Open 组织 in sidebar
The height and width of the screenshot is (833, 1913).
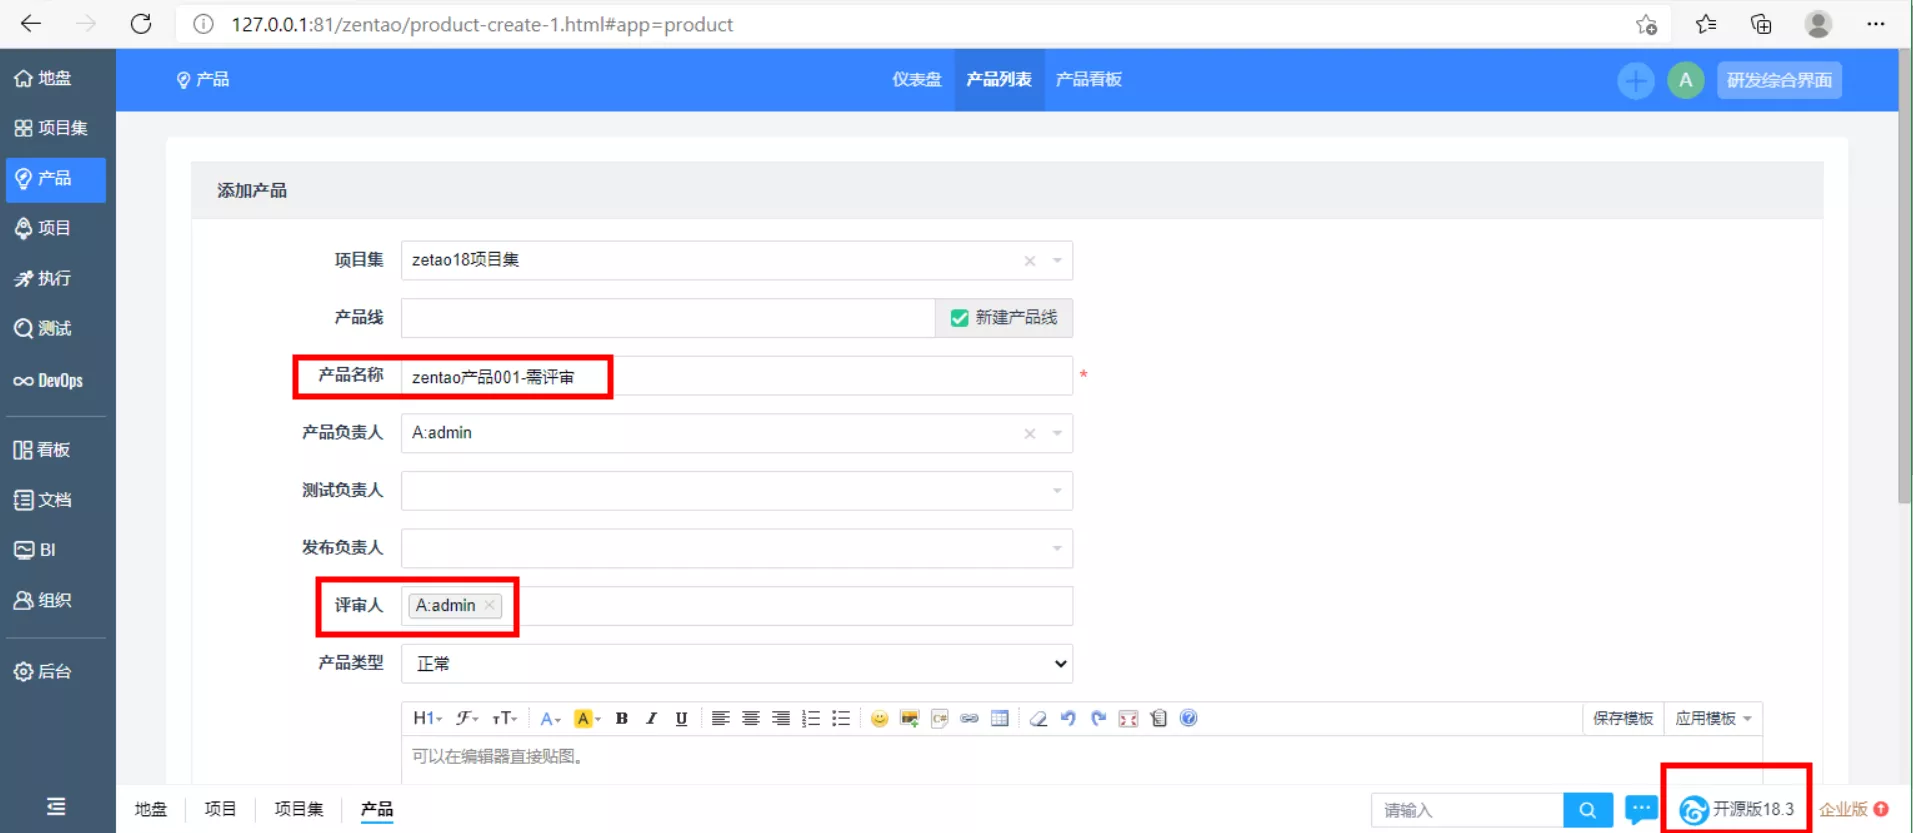click(56, 600)
